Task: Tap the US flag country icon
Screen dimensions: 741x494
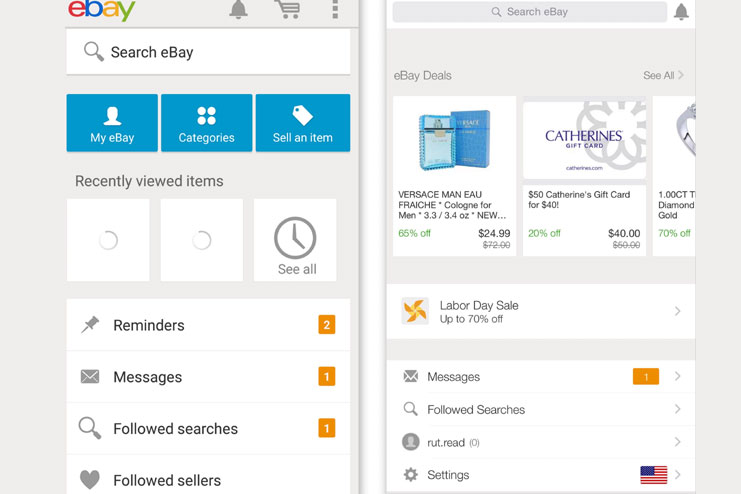Action: coord(654,475)
